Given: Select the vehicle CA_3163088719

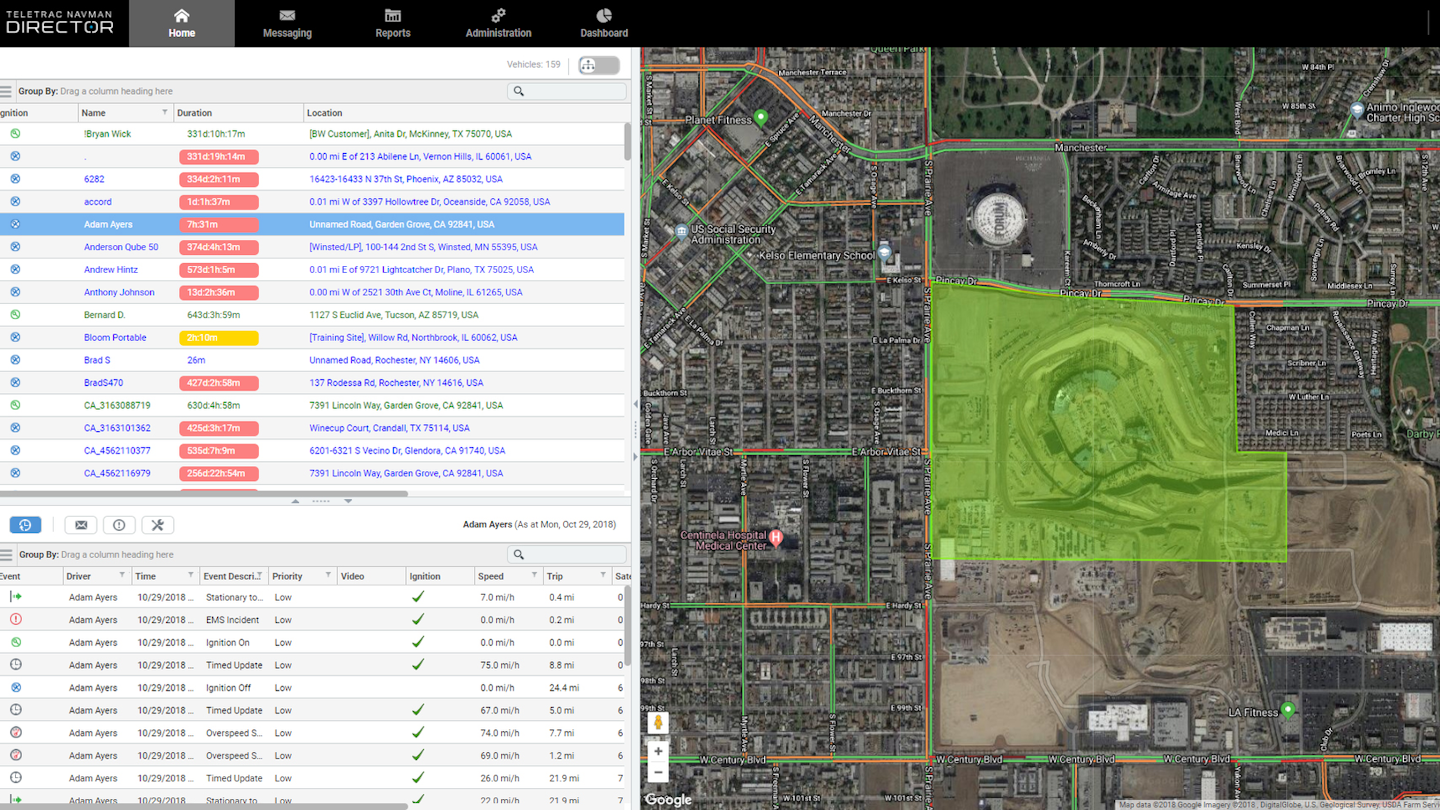Looking at the screenshot, I should pyautogui.click(x=117, y=406).
